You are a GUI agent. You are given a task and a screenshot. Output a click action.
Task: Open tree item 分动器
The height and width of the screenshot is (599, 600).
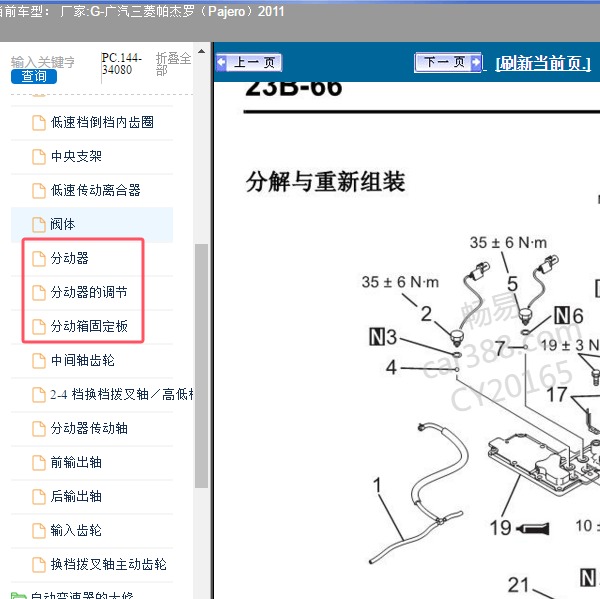(x=70, y=258)
